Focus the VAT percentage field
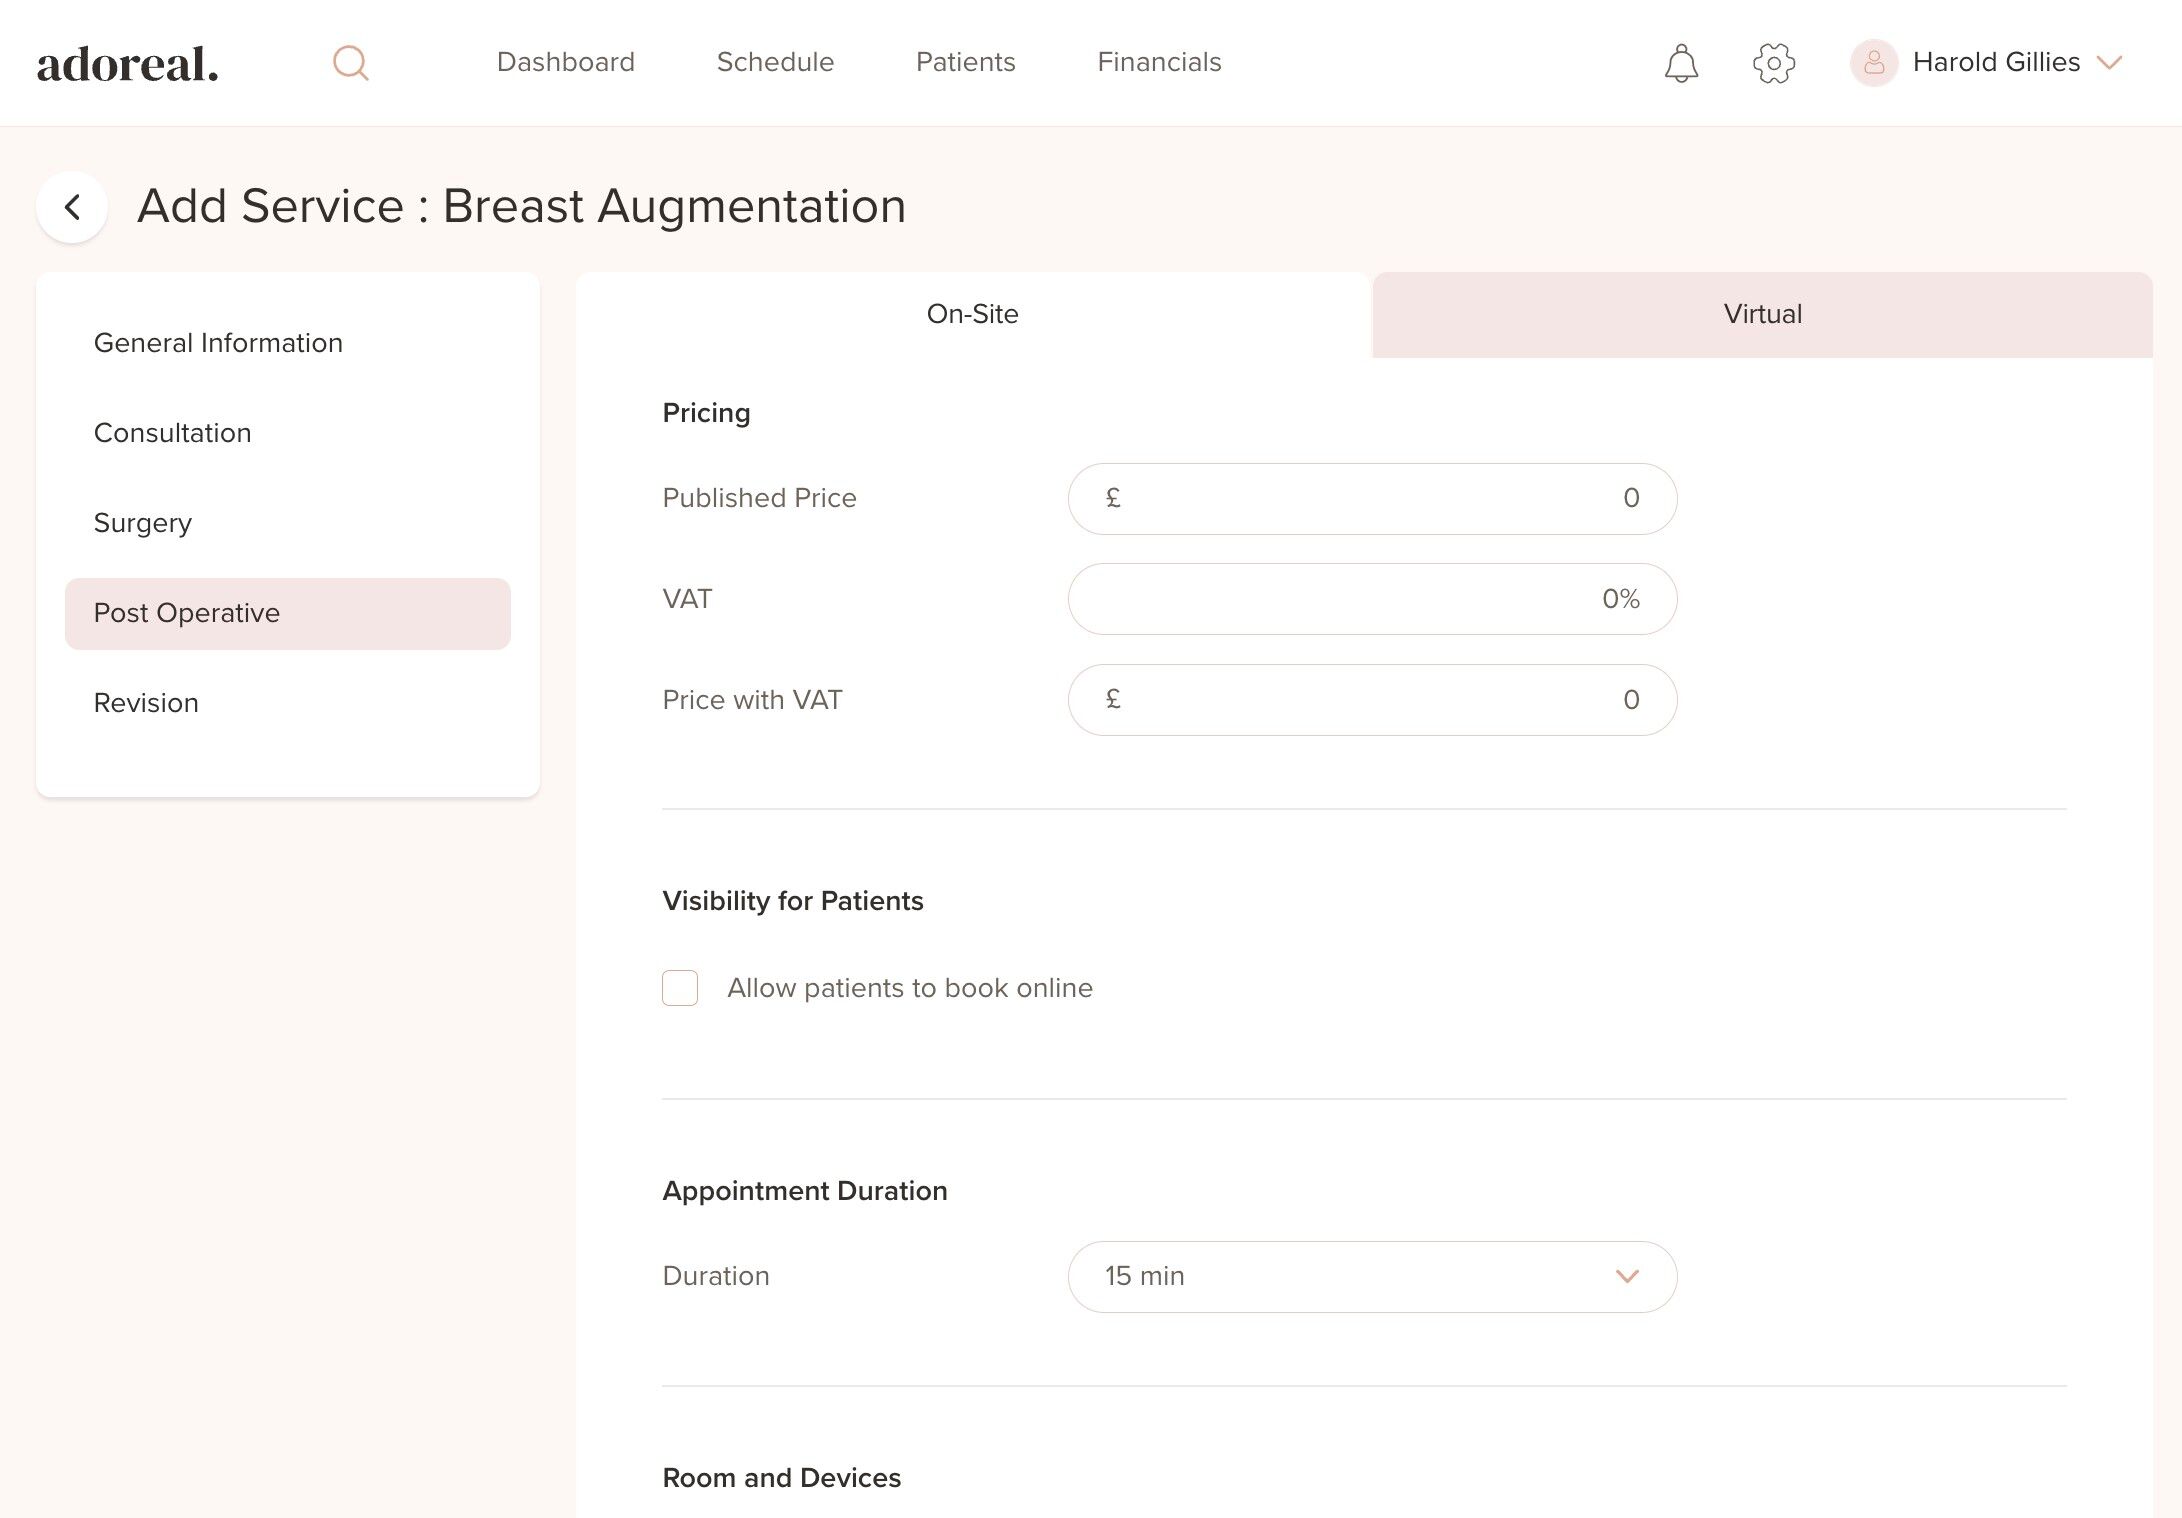2182x1518 pixels. point(1371,599)
